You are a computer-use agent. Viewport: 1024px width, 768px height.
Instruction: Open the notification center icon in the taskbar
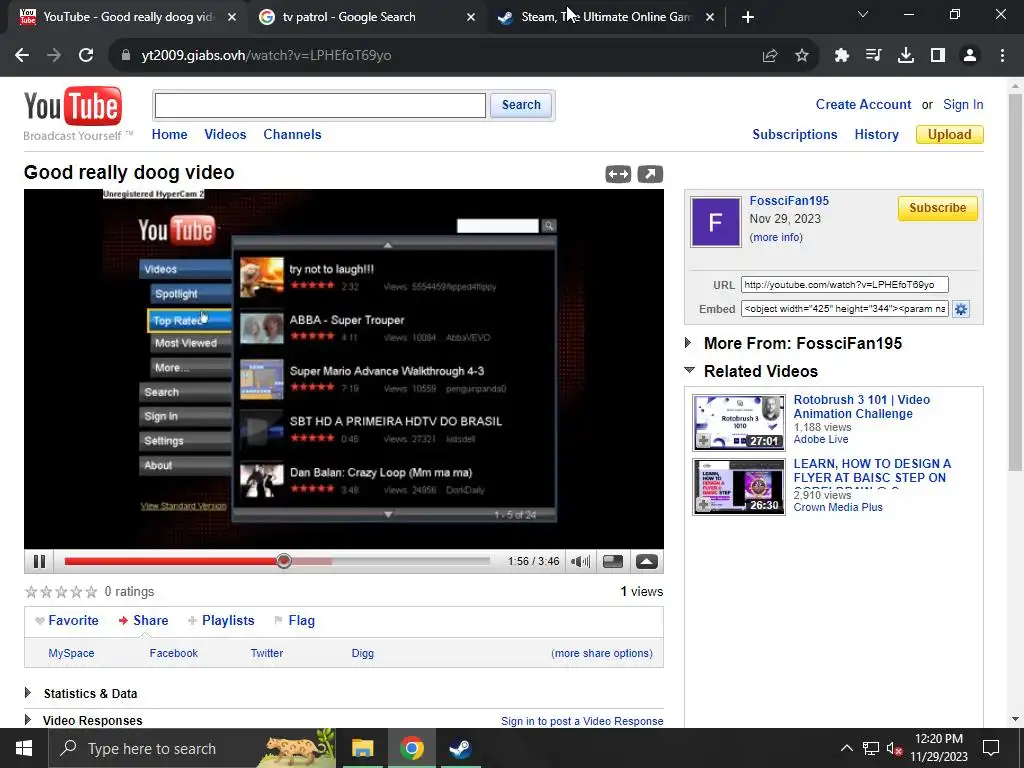pyautogui.click(x=991, y=748)
